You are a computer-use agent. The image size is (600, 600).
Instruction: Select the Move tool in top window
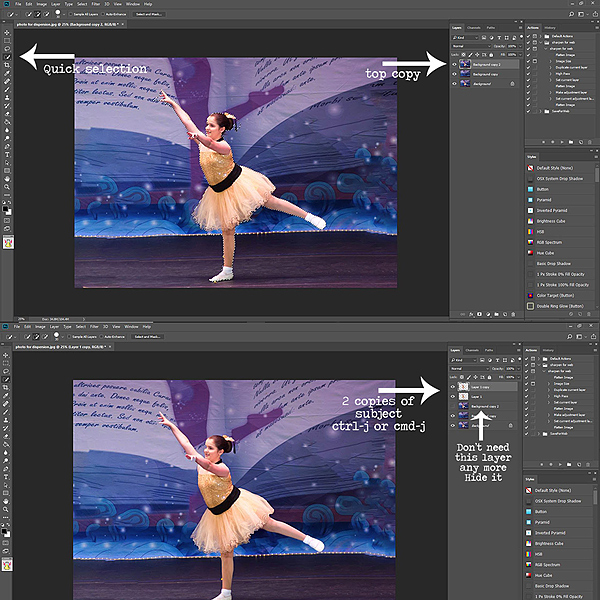point(7,33)
